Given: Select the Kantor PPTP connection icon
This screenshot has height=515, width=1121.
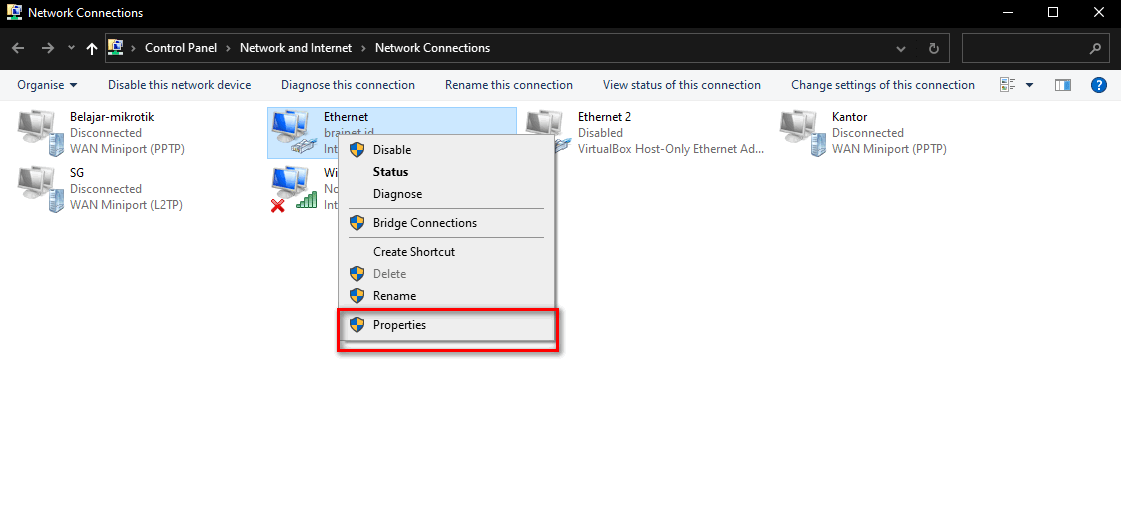Looking at the screenshot, I should click(x=800, y=133).
